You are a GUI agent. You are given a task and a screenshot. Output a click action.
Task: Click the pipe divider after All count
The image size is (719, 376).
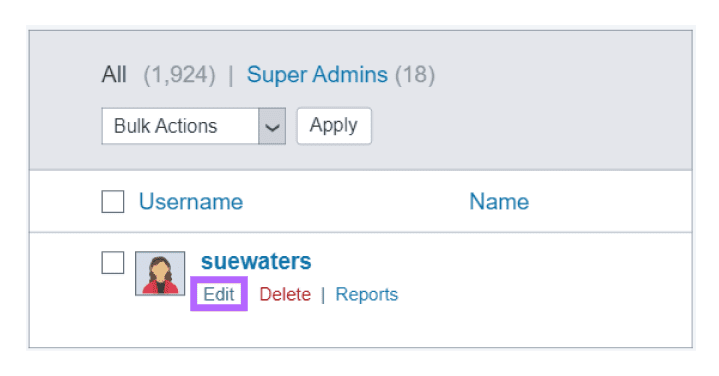click(231, 75)
